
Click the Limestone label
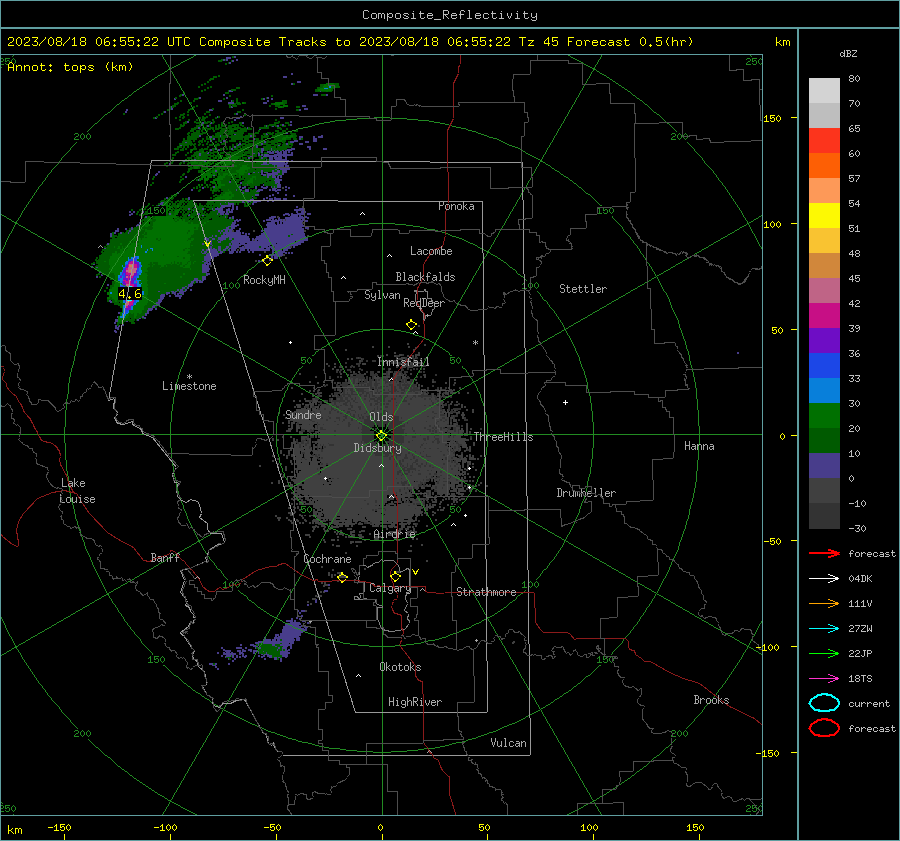point(189,386)
